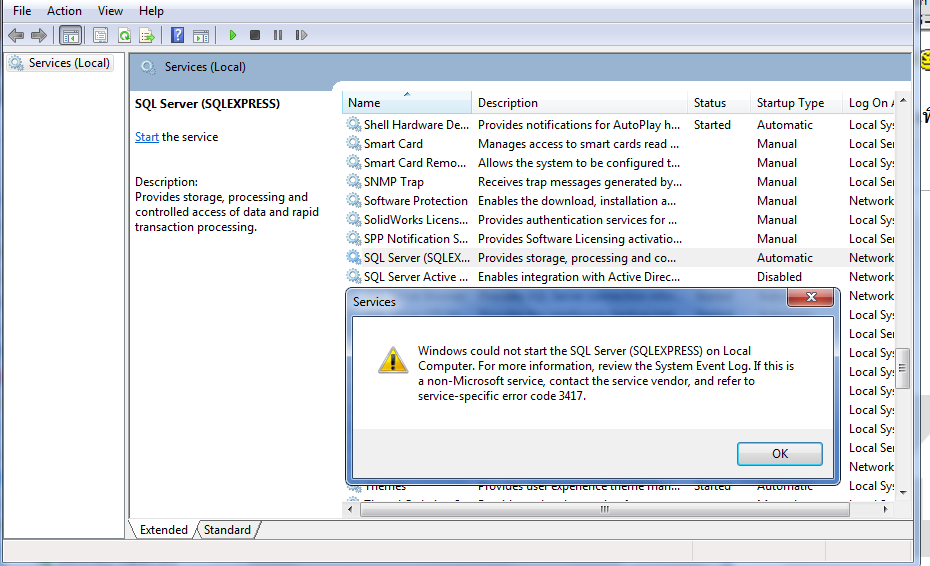
Task: Select the Software Protection service name
Action: pos(416,201)
